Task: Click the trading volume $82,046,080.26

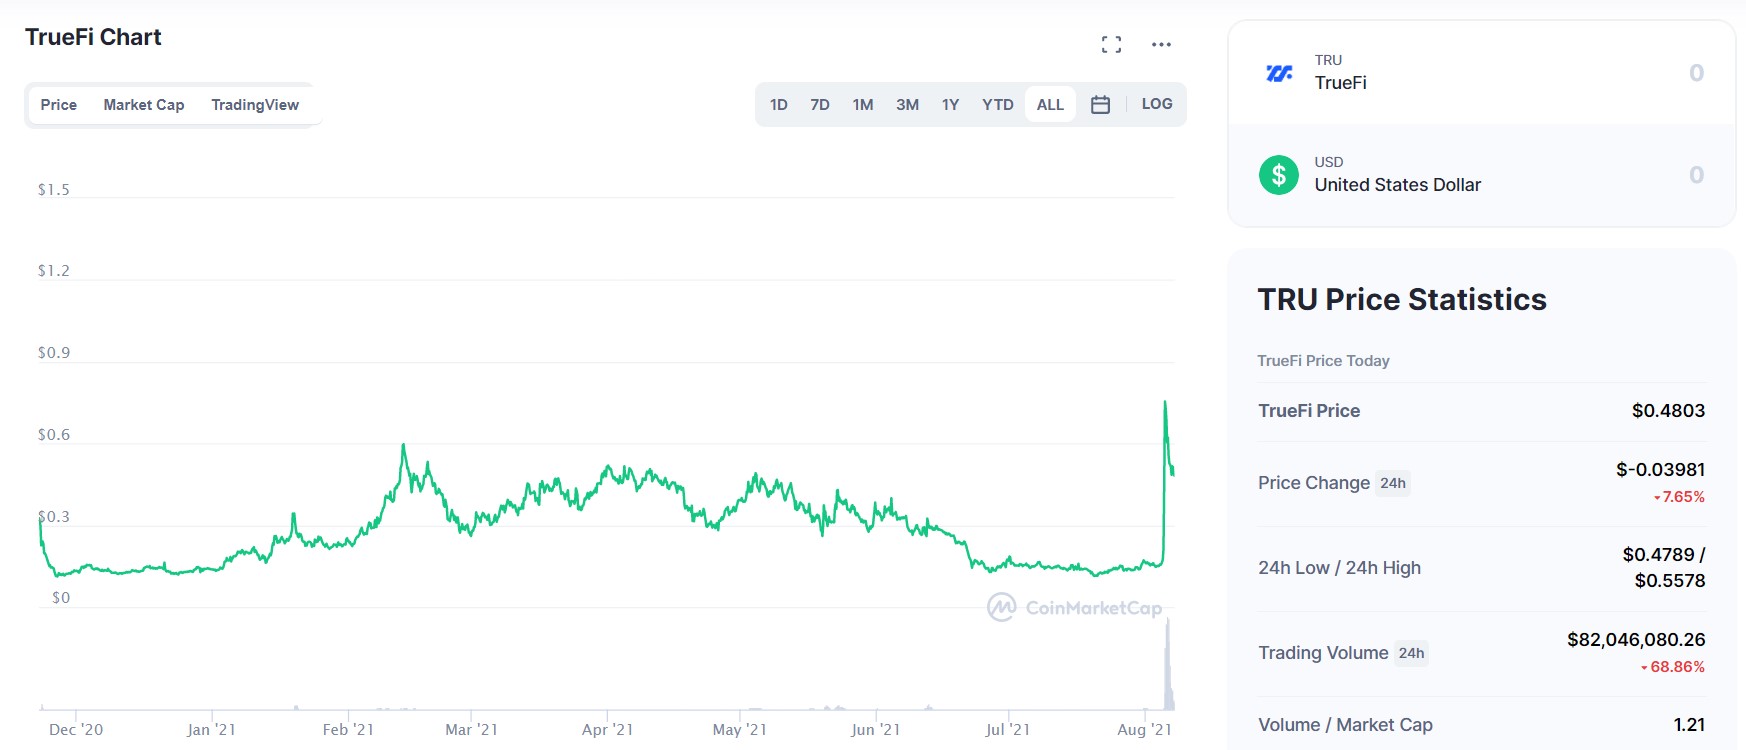Action: pyautogui.click(x=1636, y=639)
